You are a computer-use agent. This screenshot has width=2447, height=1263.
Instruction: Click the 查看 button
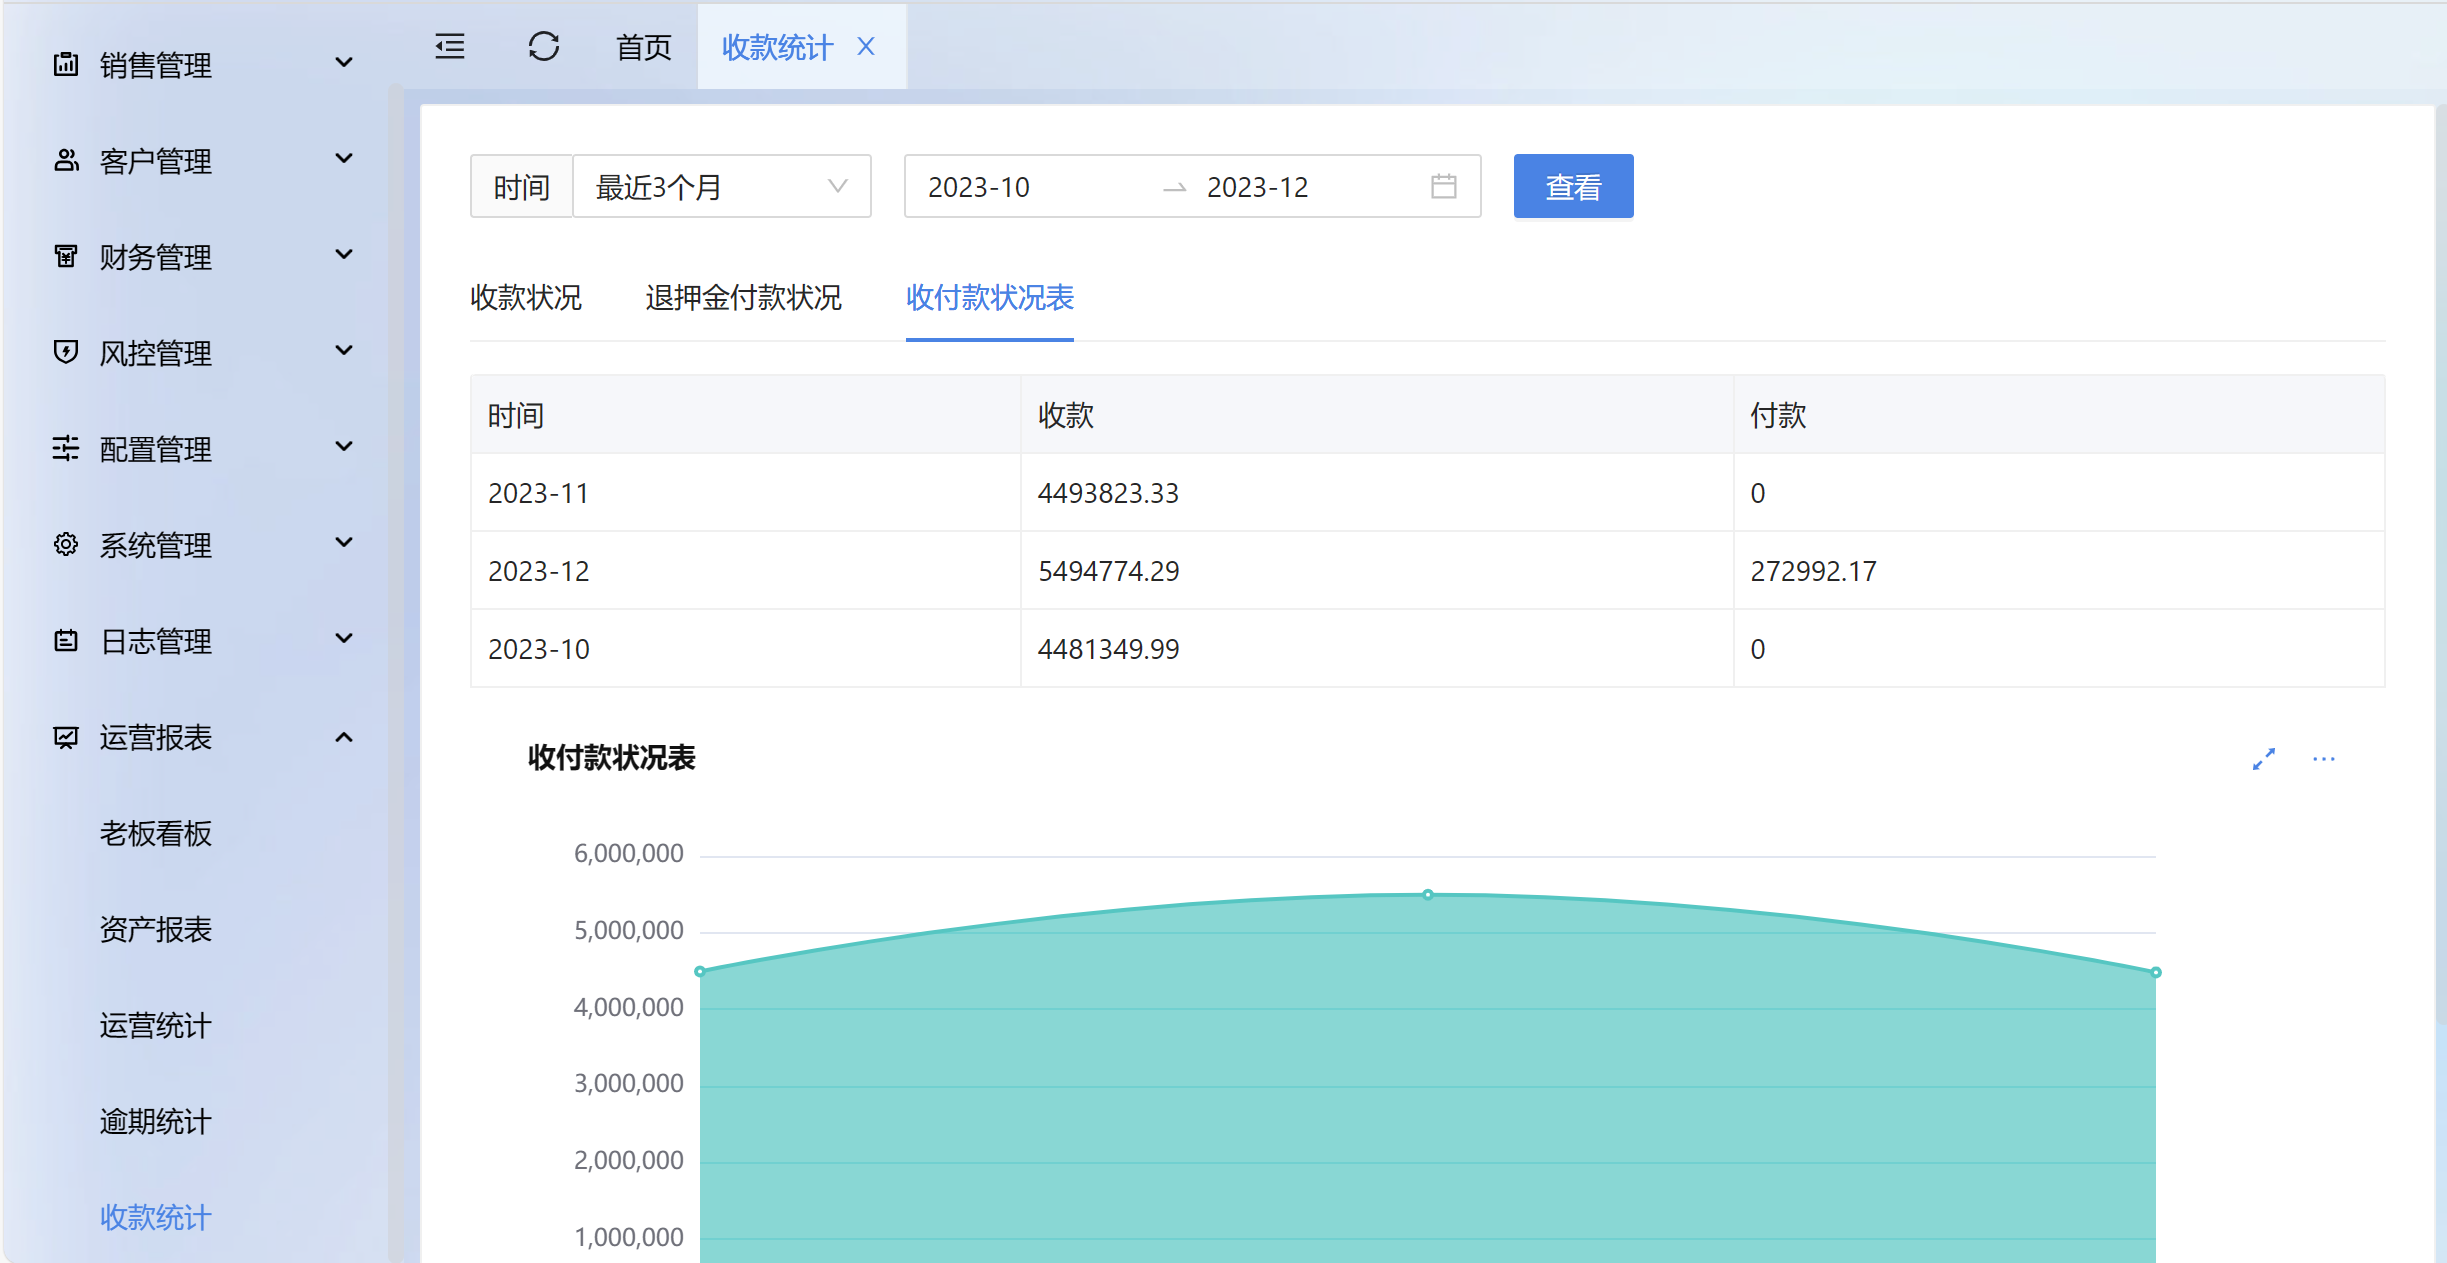click(x=1573, y=186)
